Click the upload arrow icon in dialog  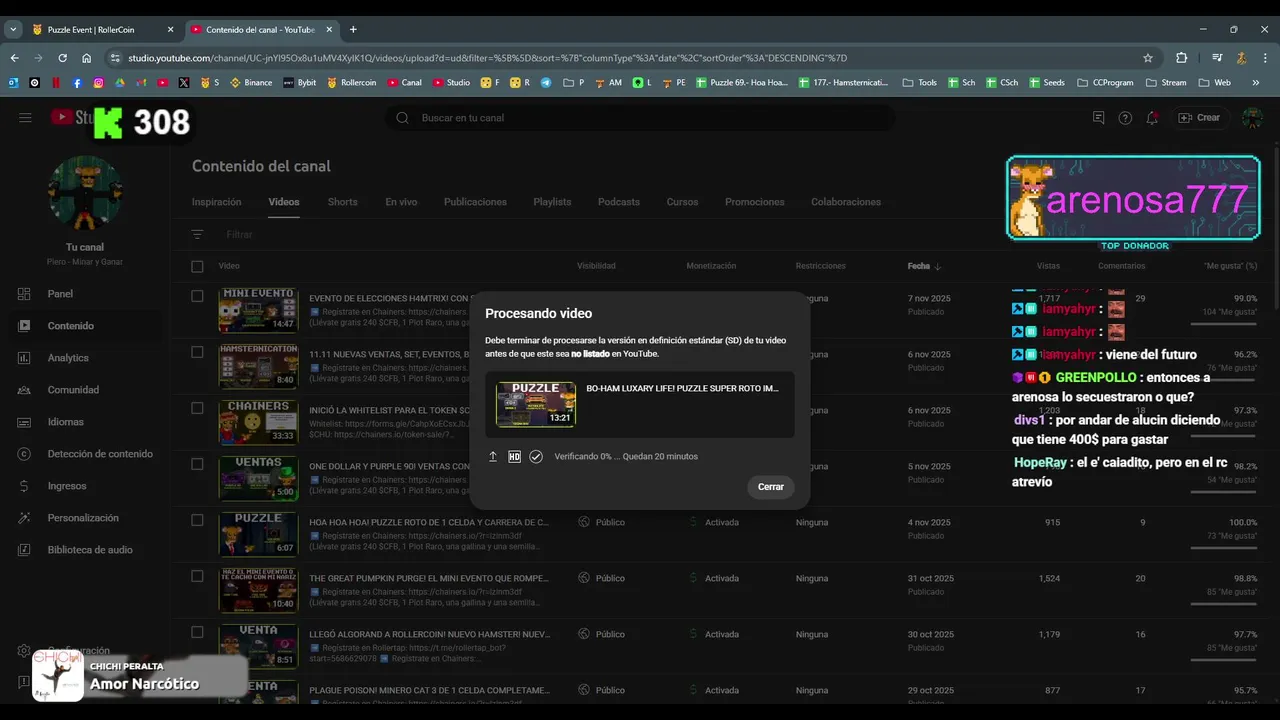(493, 457)
